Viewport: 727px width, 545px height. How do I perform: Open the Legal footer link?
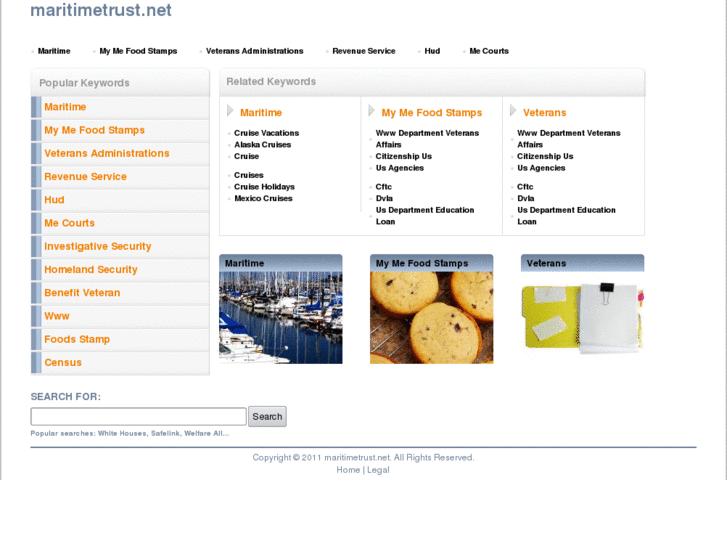point(378,470)
